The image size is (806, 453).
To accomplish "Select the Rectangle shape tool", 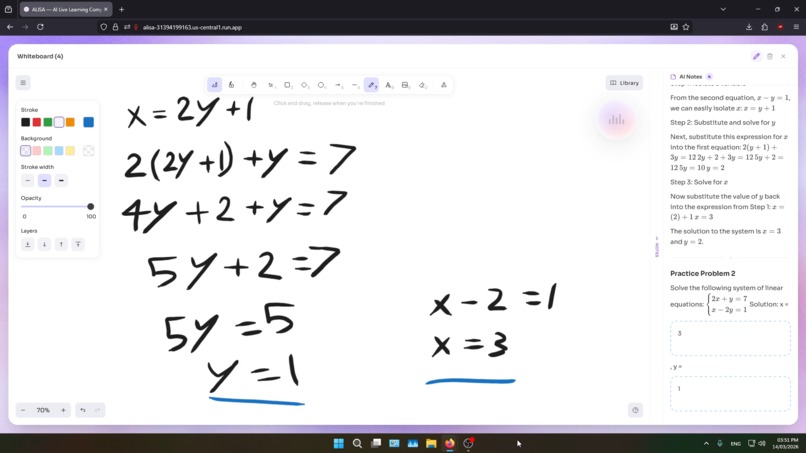I will [287, 85].
